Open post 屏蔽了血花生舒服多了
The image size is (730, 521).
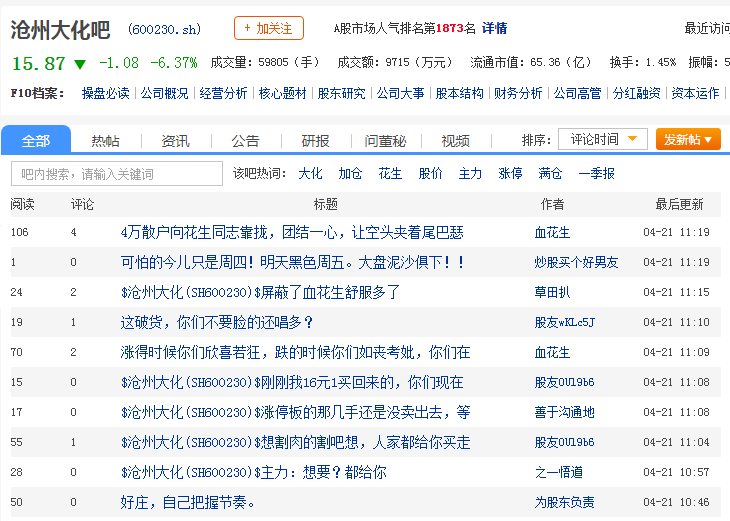pos(260,292)
